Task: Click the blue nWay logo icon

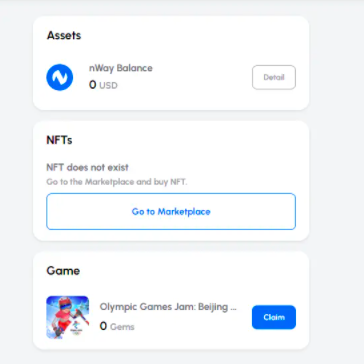Action: [60, 77]
